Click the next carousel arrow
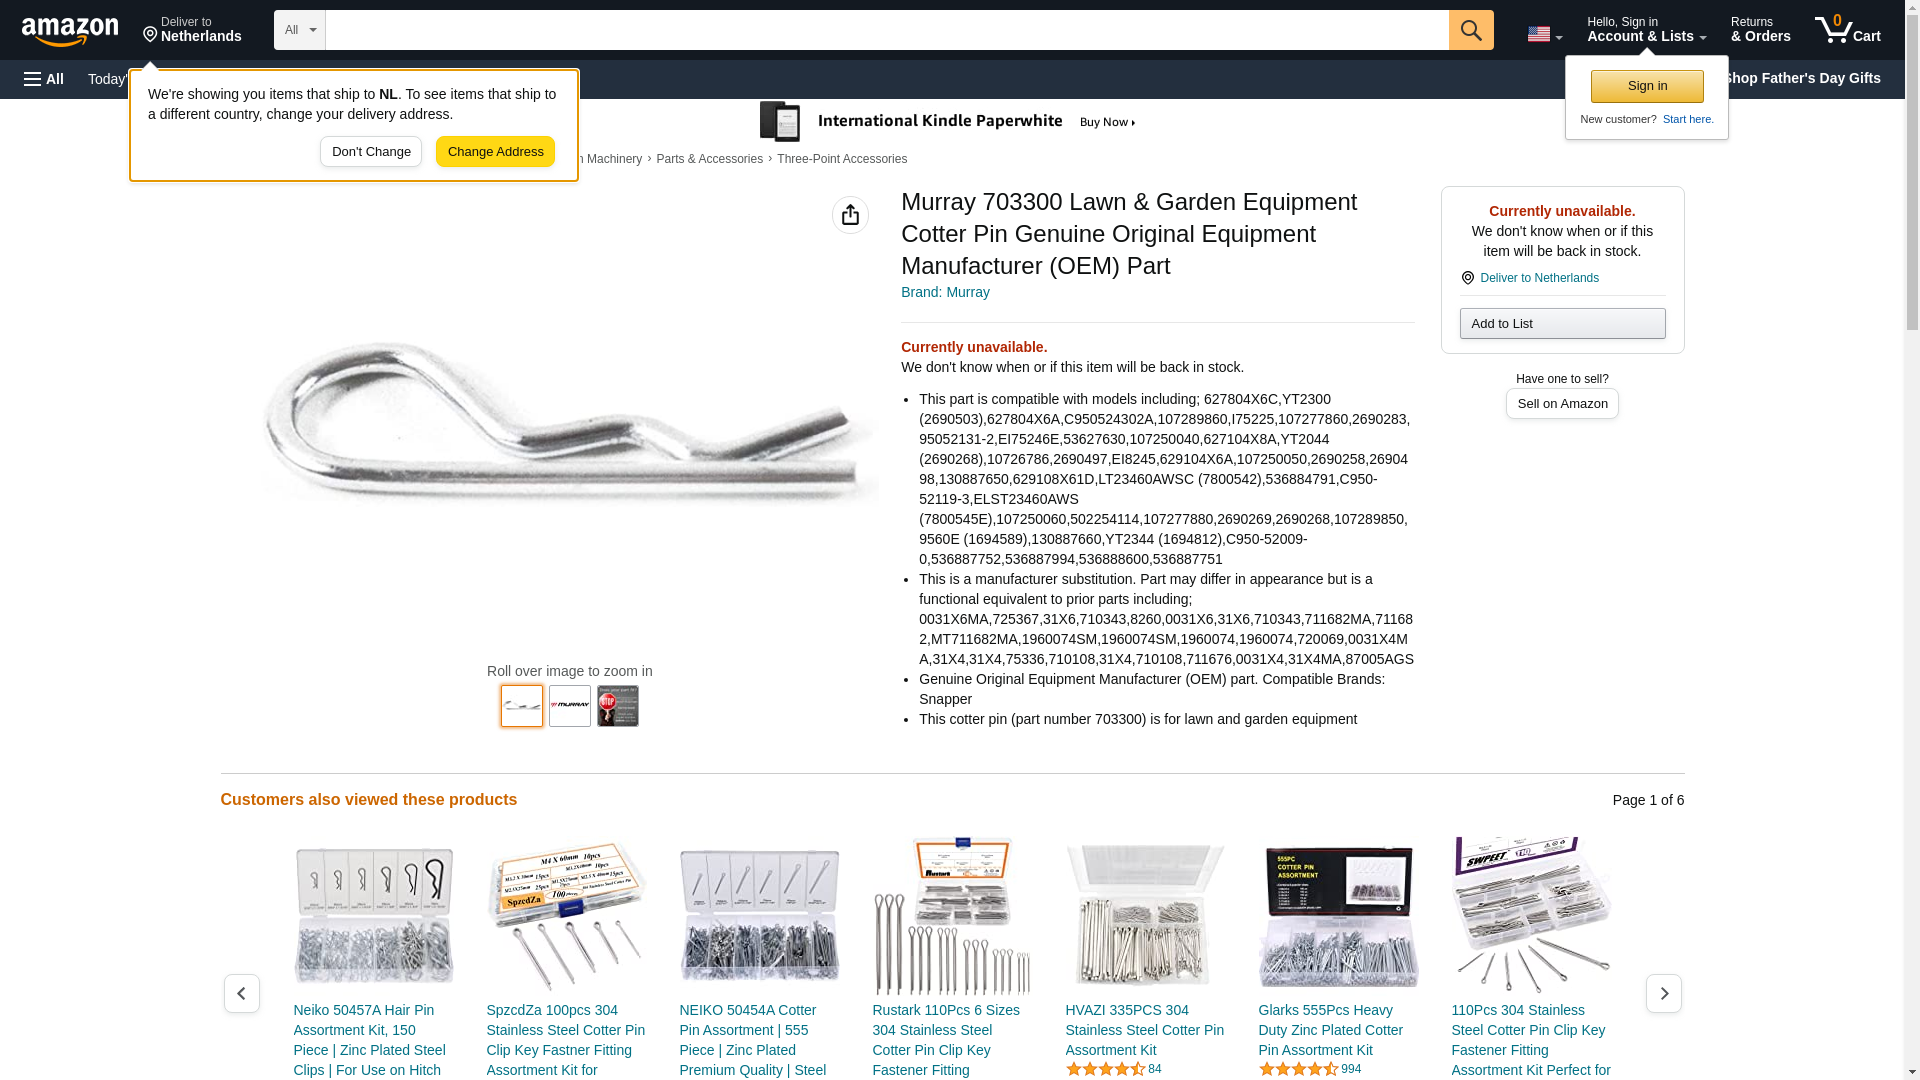1920x1080 pixels. [1664, 993]
